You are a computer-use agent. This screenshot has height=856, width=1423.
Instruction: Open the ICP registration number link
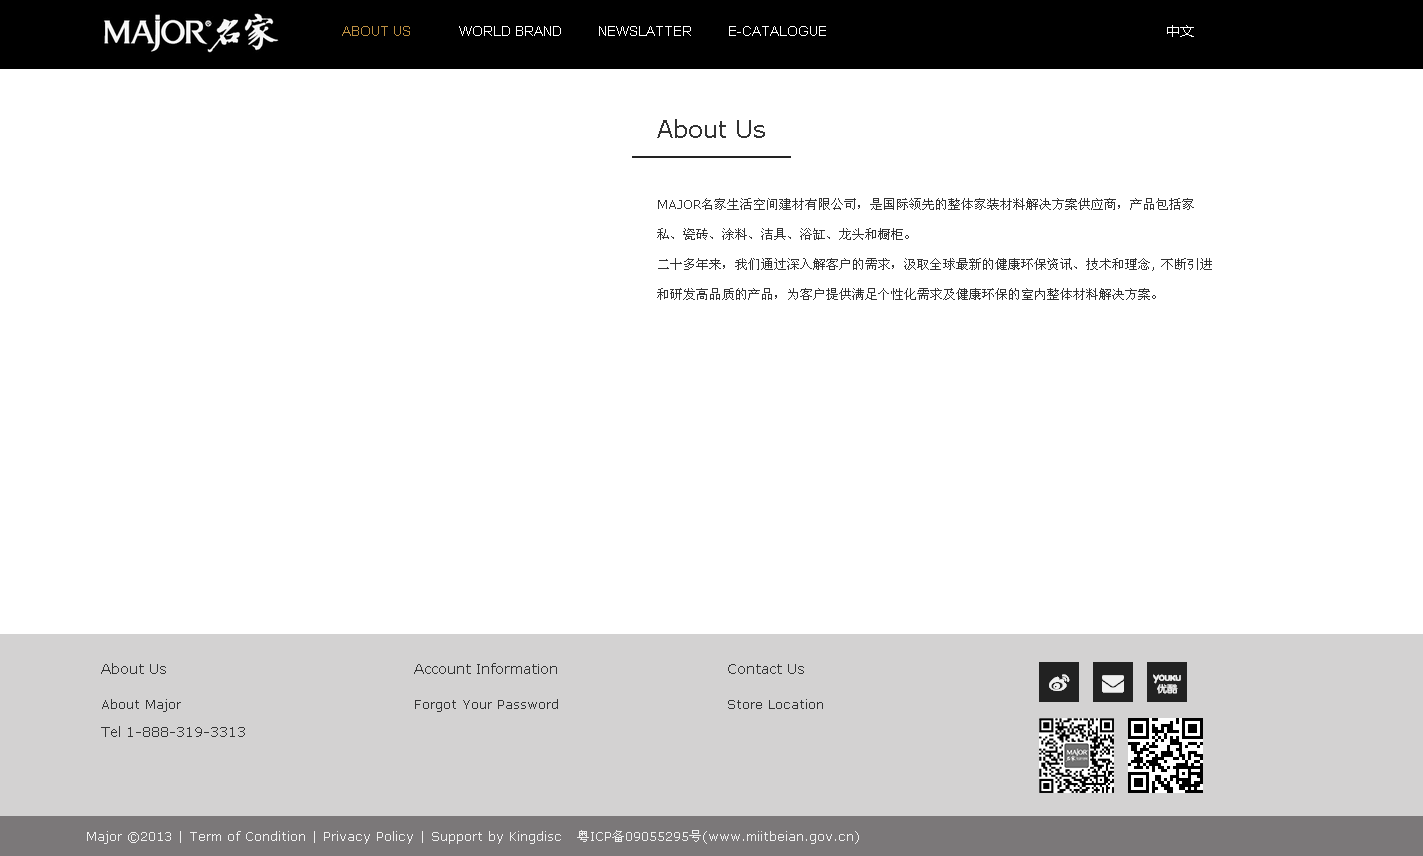(x=718, y=836)
